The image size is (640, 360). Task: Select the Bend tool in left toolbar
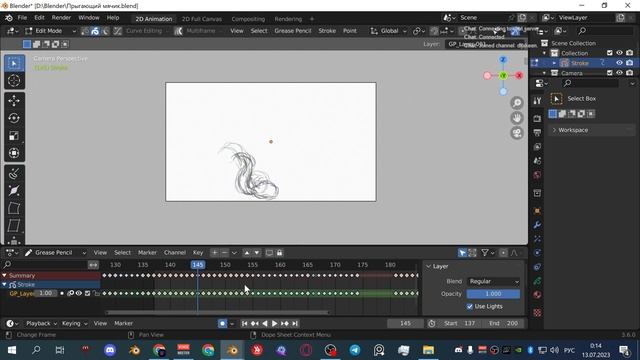(14, 208)
